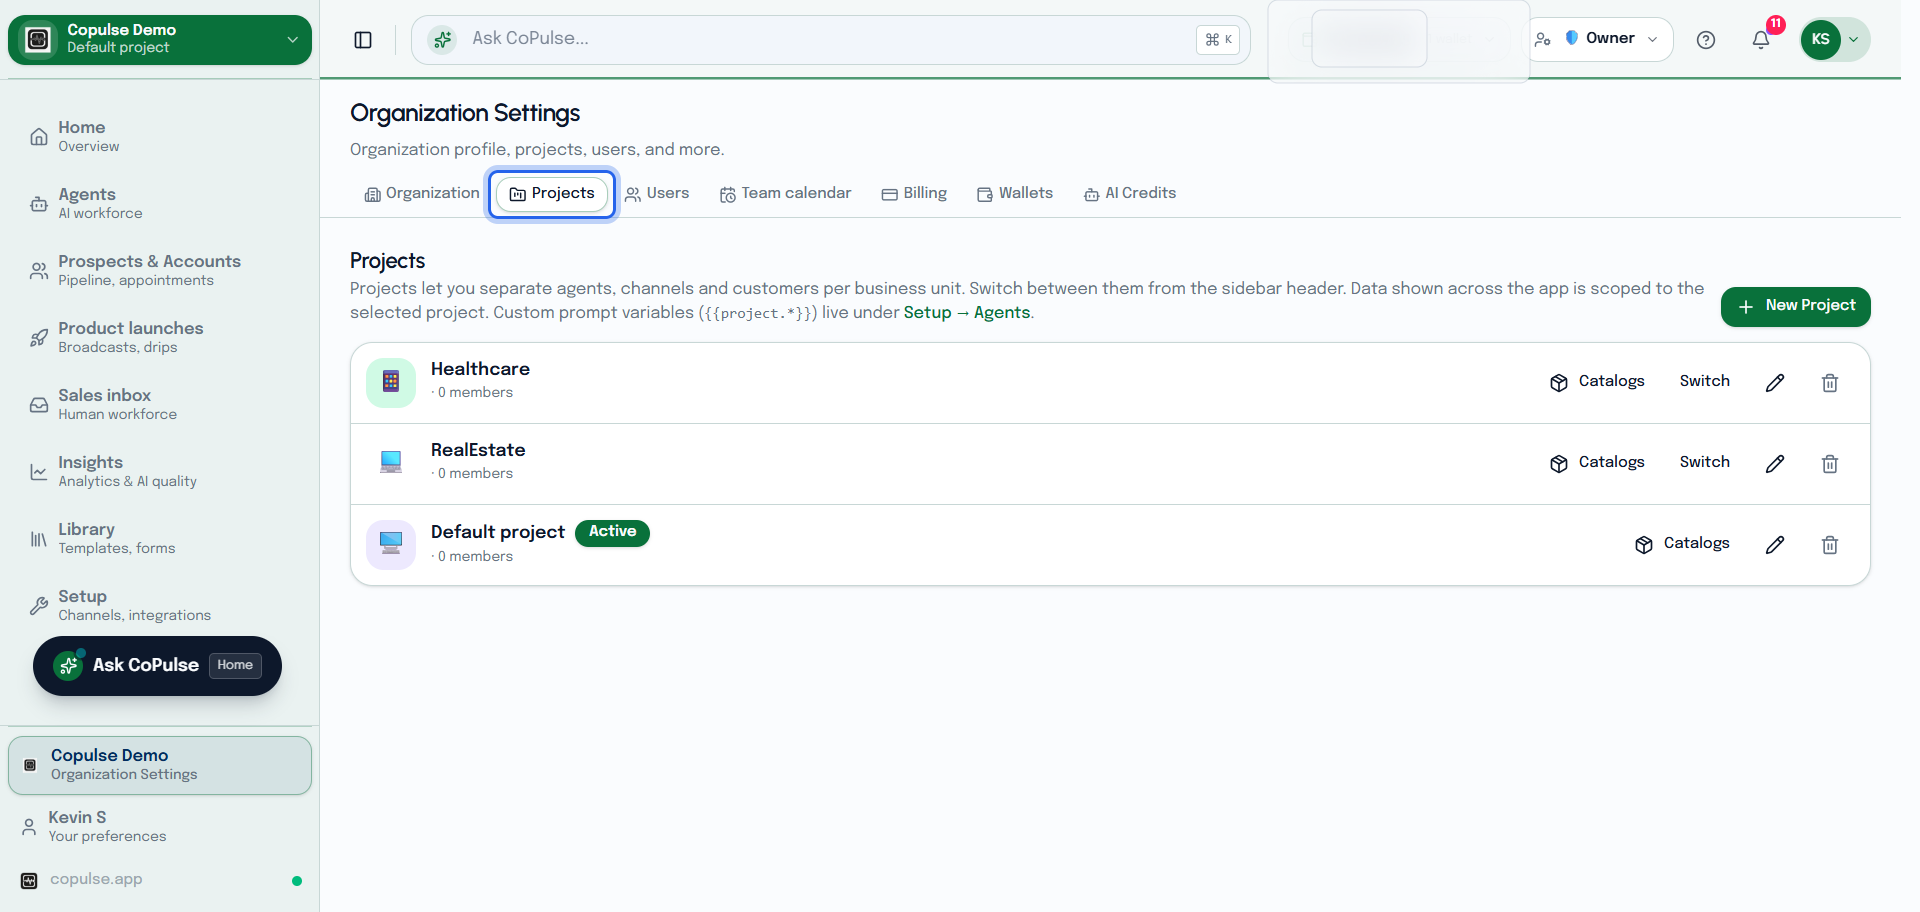Focus the Ask CoPulse search field
This screenshot has width=1920, height=912.
click(830, 40)
